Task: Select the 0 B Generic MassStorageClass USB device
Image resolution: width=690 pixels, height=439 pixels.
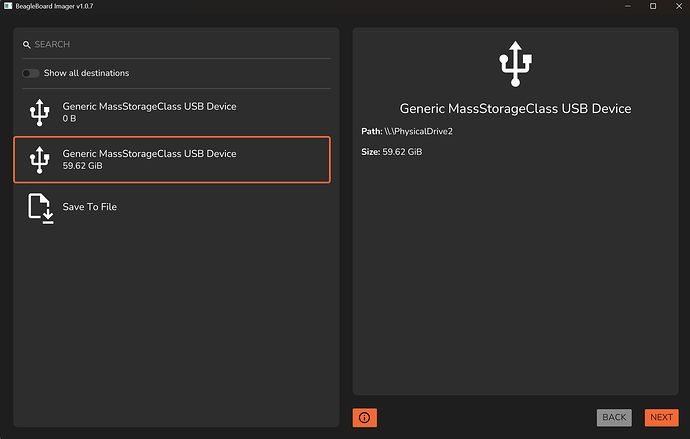Action: [x=172, y=112]
